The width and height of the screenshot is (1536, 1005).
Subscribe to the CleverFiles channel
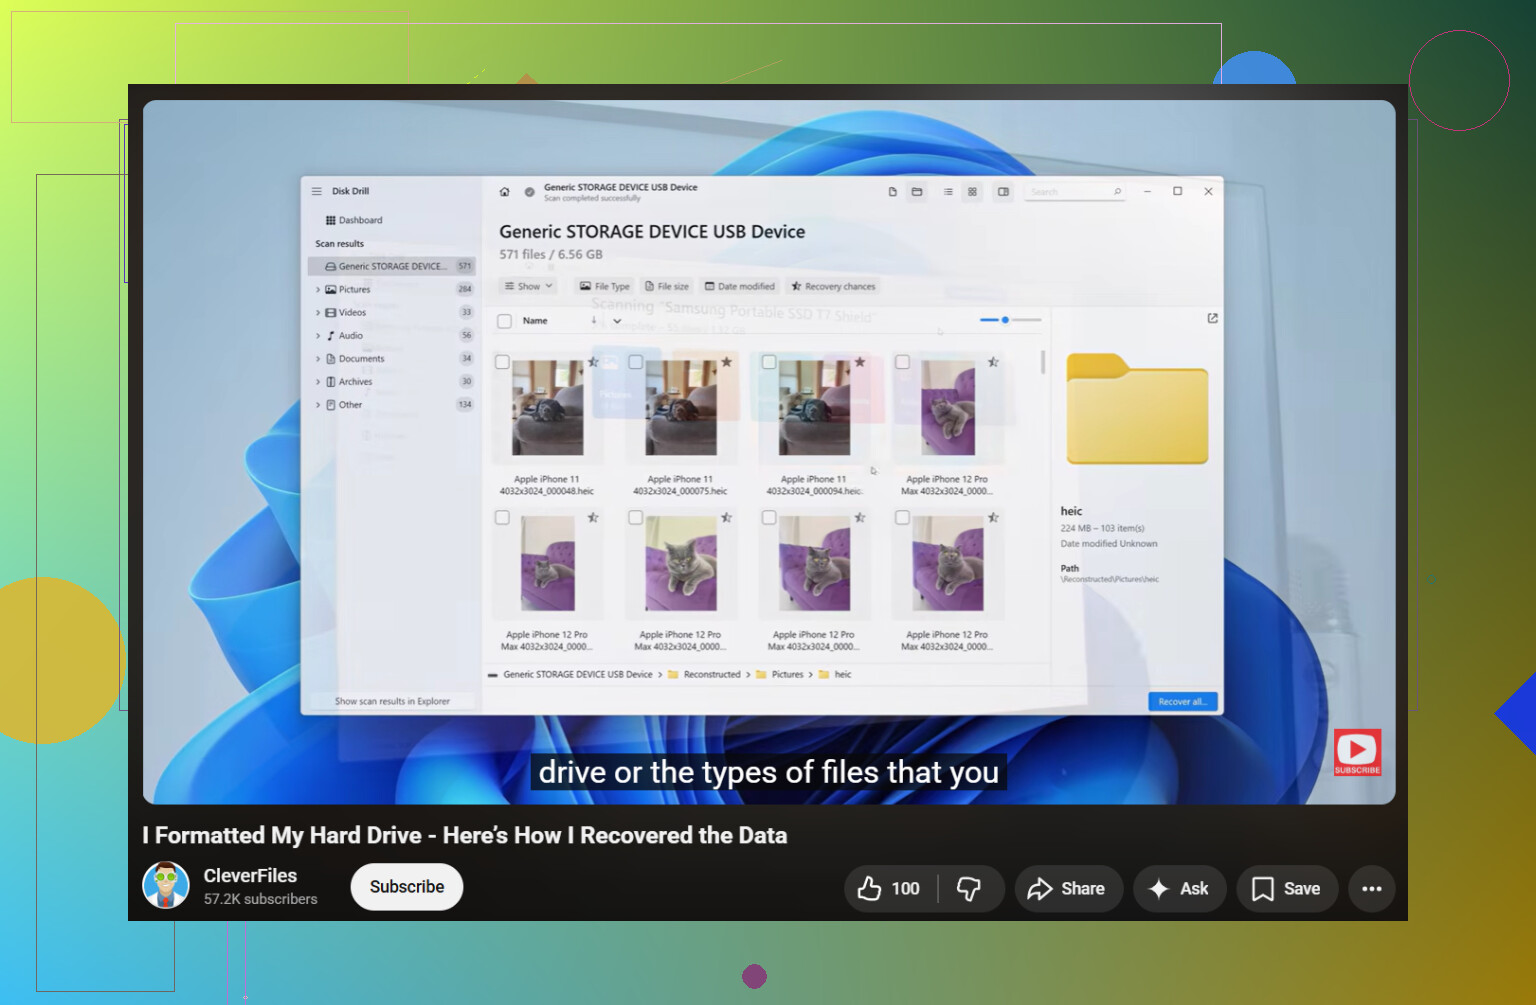(407, 887)
